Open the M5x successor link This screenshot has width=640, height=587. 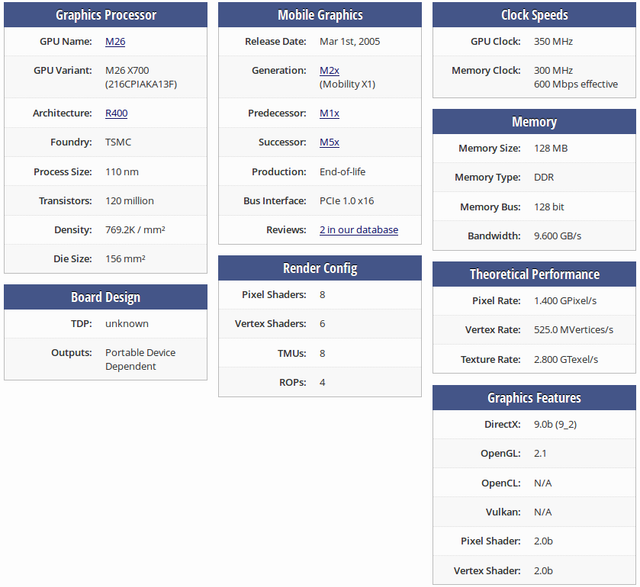pos(329,142)
